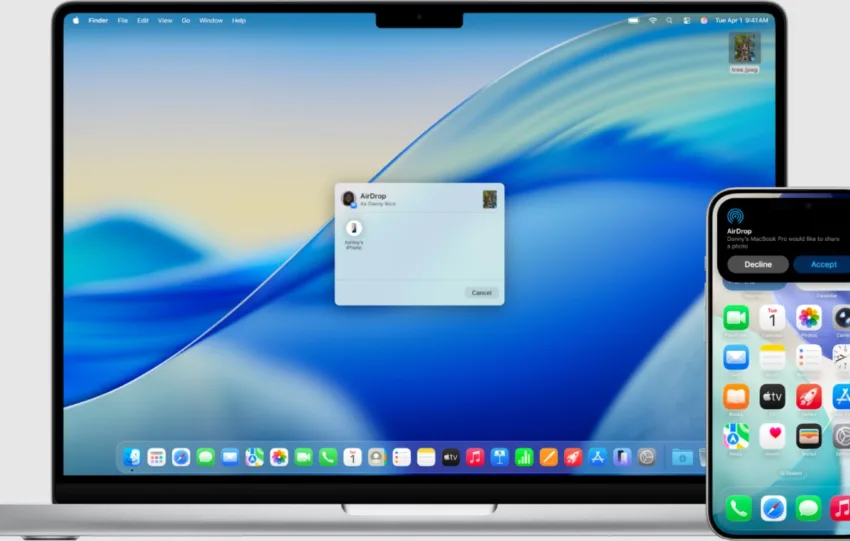Open Photos on the iPhone home screen
The width and height of the screenshot is (850, 541).
809,318
